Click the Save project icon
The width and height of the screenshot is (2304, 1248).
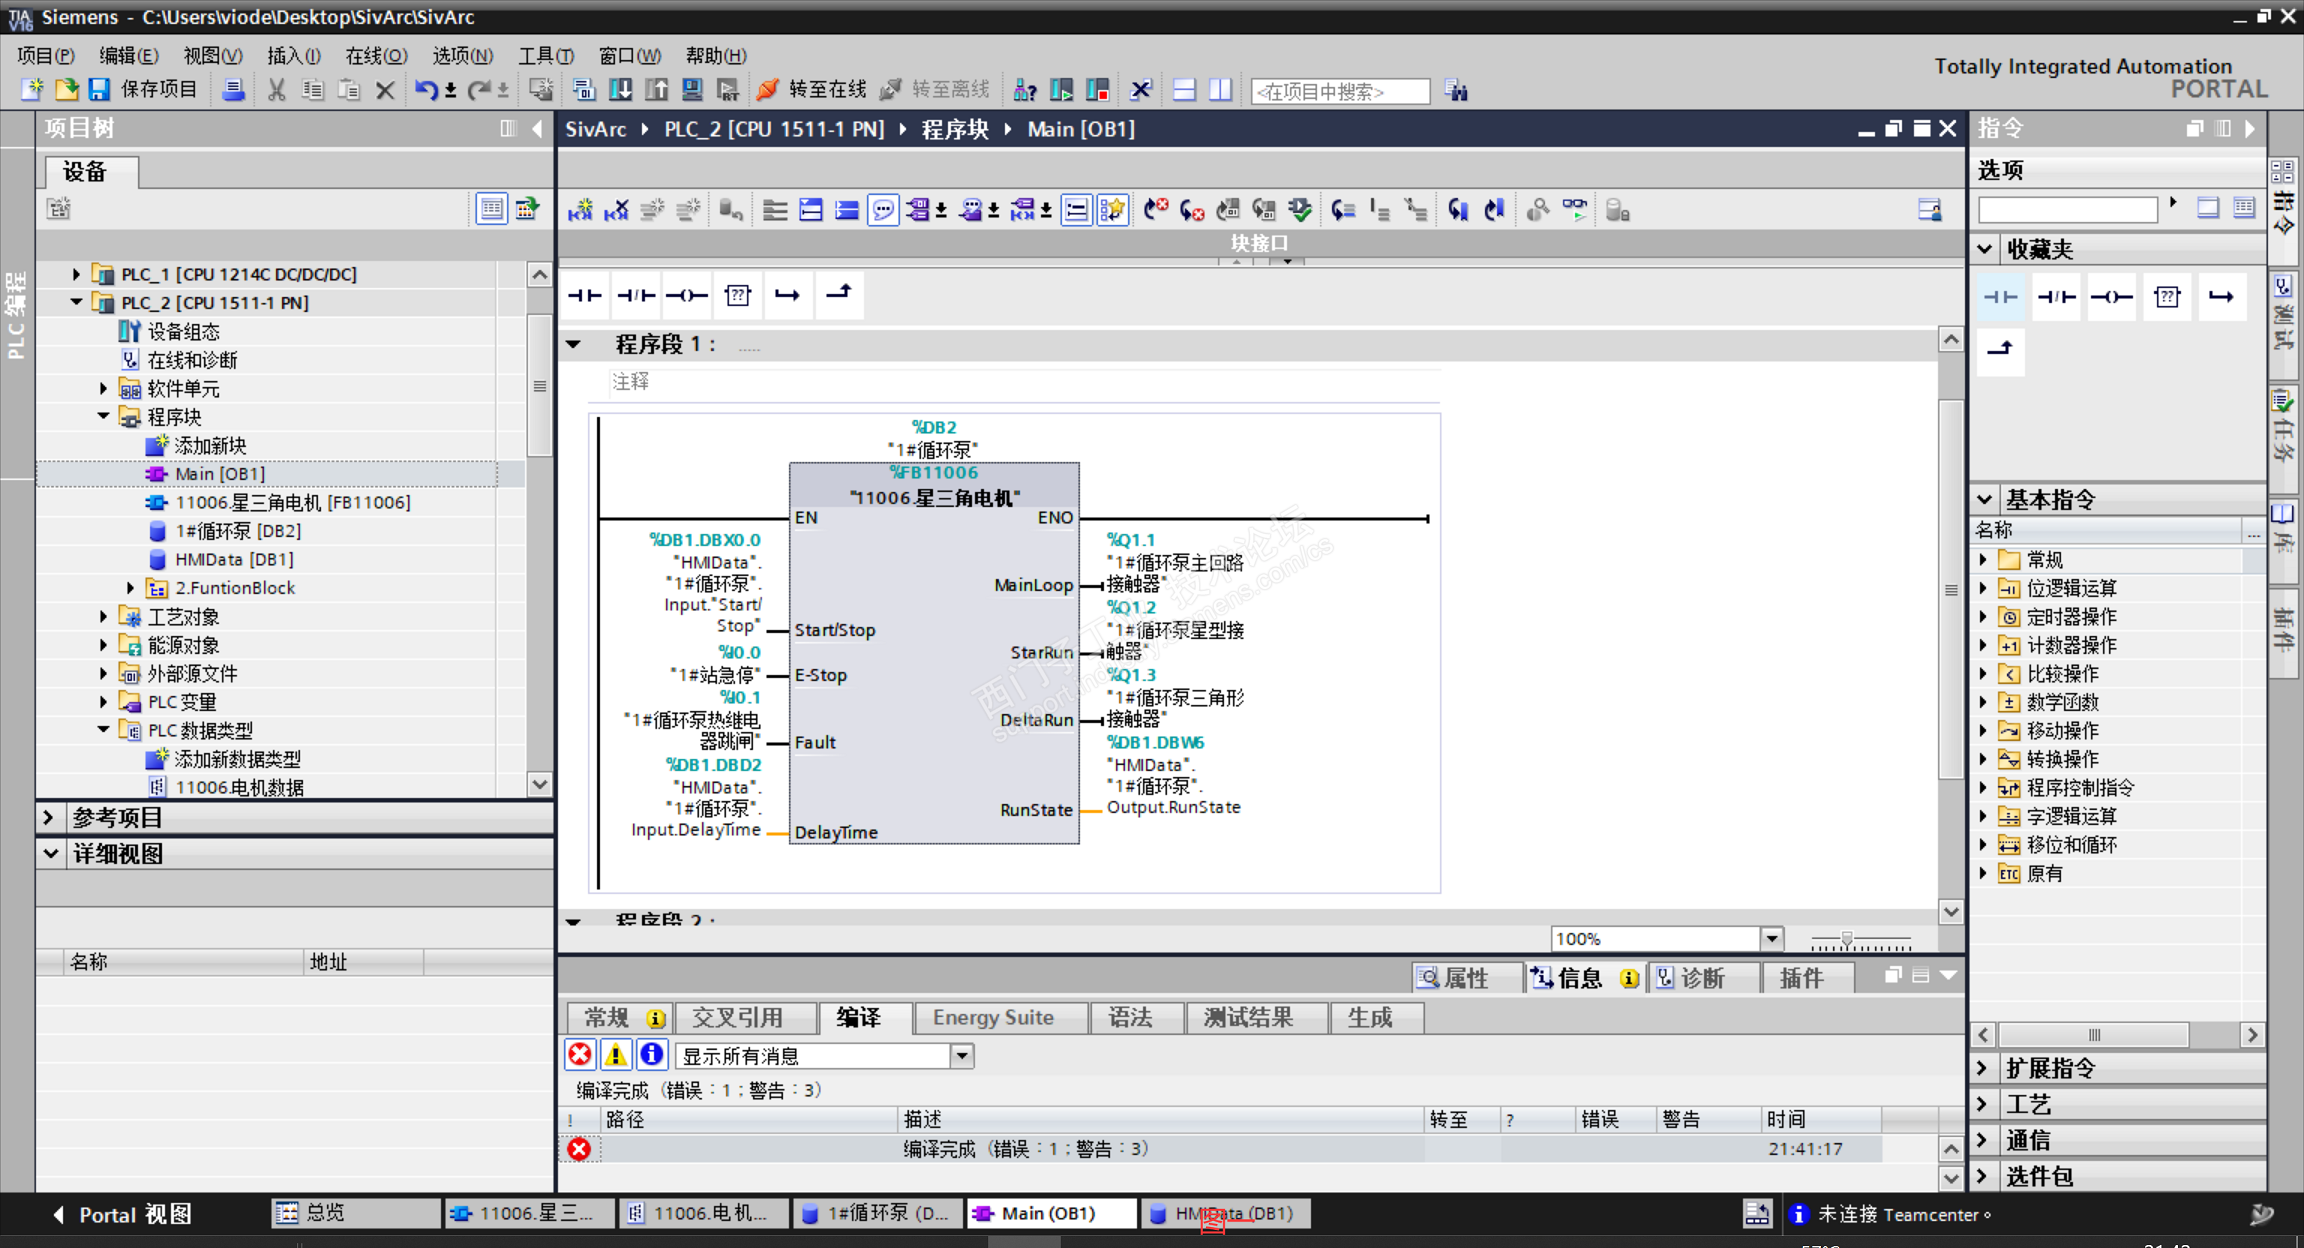(x=99, y=90)
